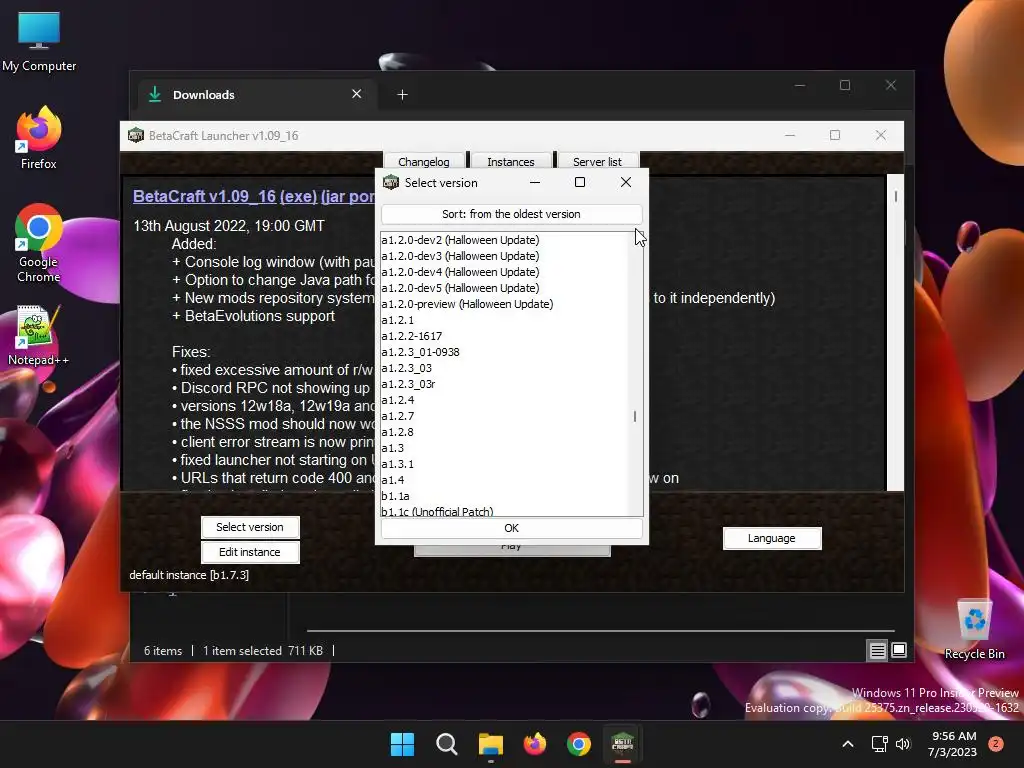
Task: Close the Downloads tab
Action: 357,94
